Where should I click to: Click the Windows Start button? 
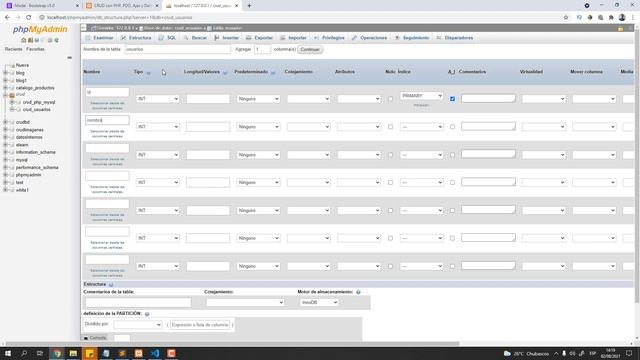(8, 353)
